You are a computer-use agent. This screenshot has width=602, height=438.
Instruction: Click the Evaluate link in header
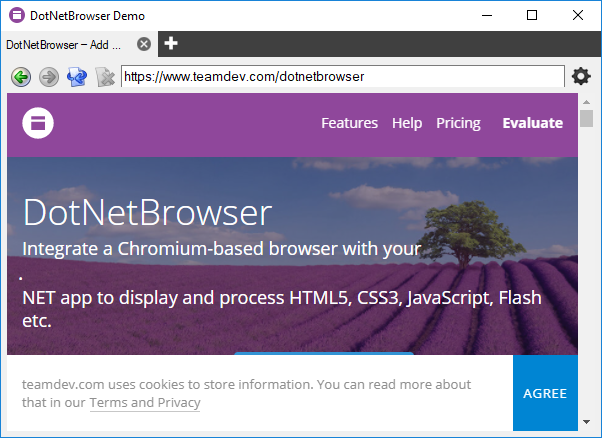533,123
